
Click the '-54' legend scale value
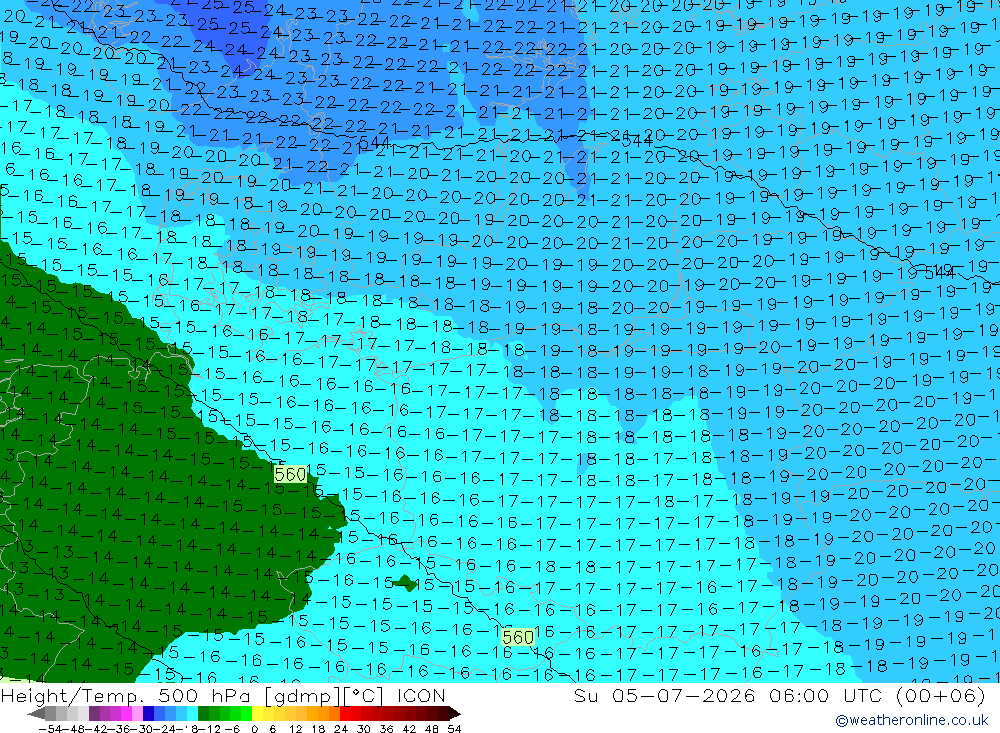pyautogui.click(x=51, y=729)
